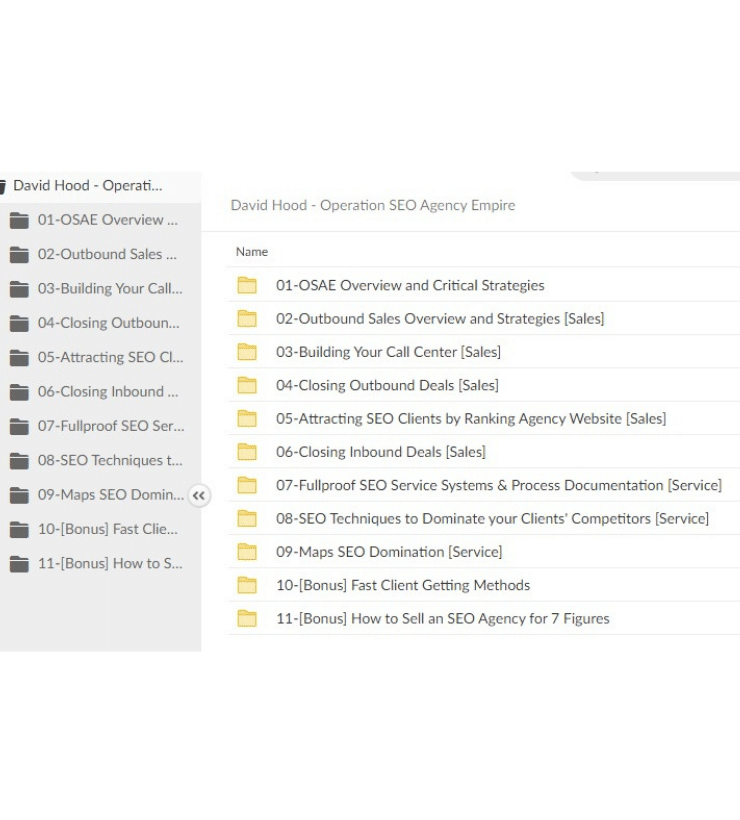Select 10-[Bonus] Fast Clie... in sidebar

tap(107, 529)
